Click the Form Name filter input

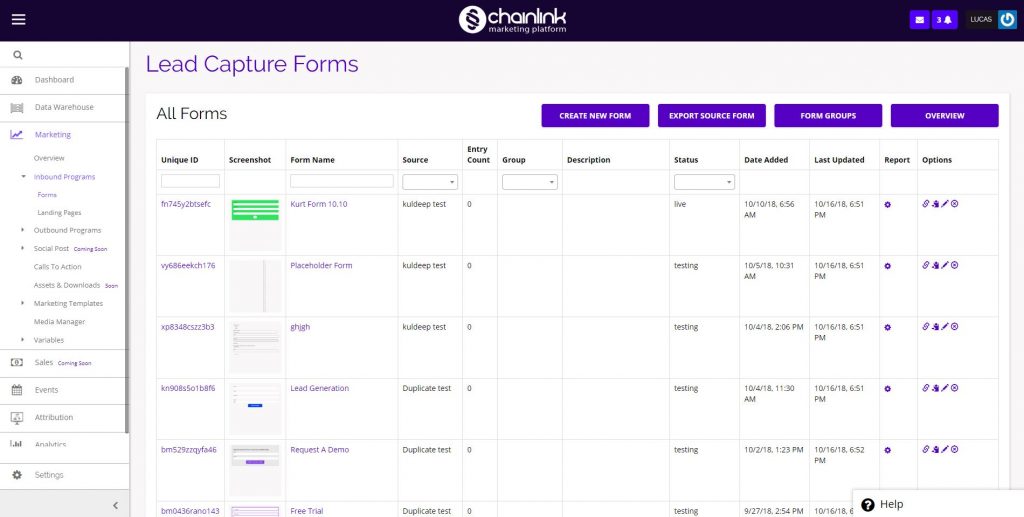pos(342,181)
